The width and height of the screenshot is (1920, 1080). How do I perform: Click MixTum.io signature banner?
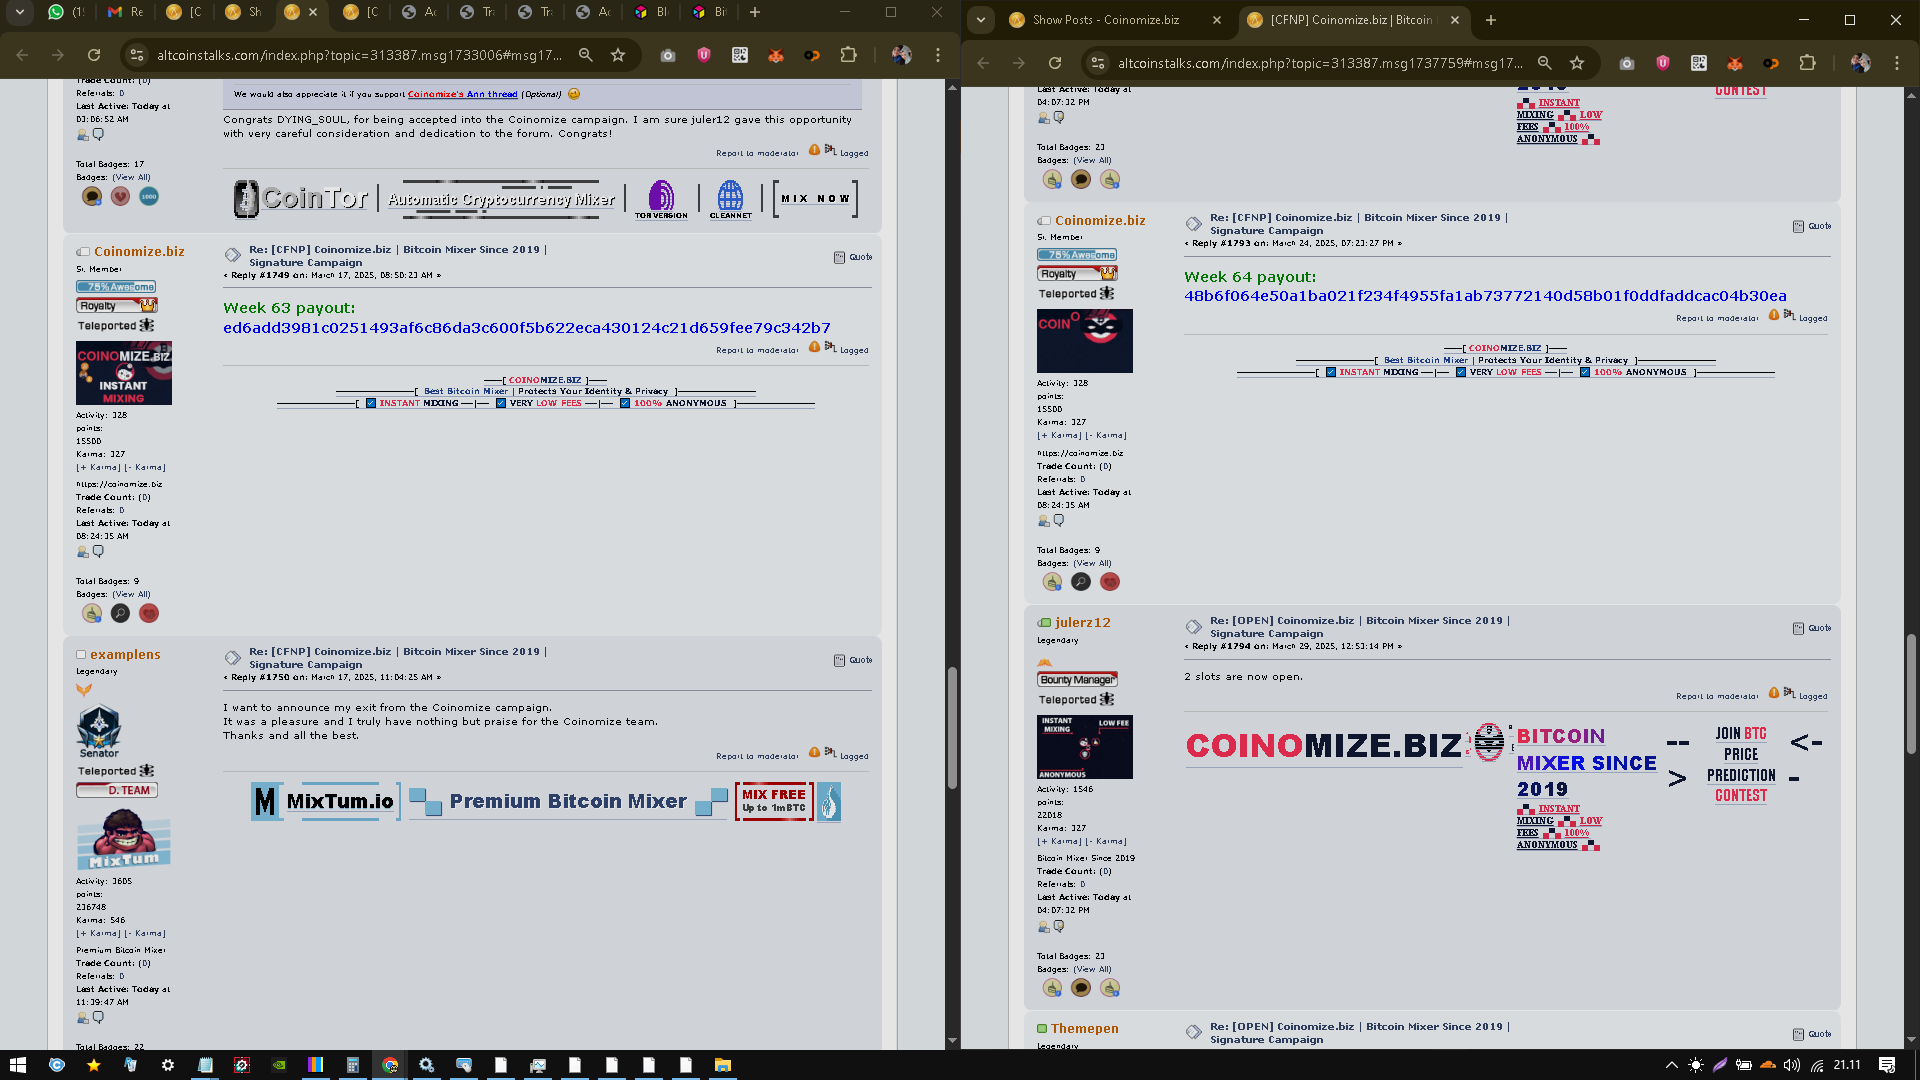(x=326, y=801)
